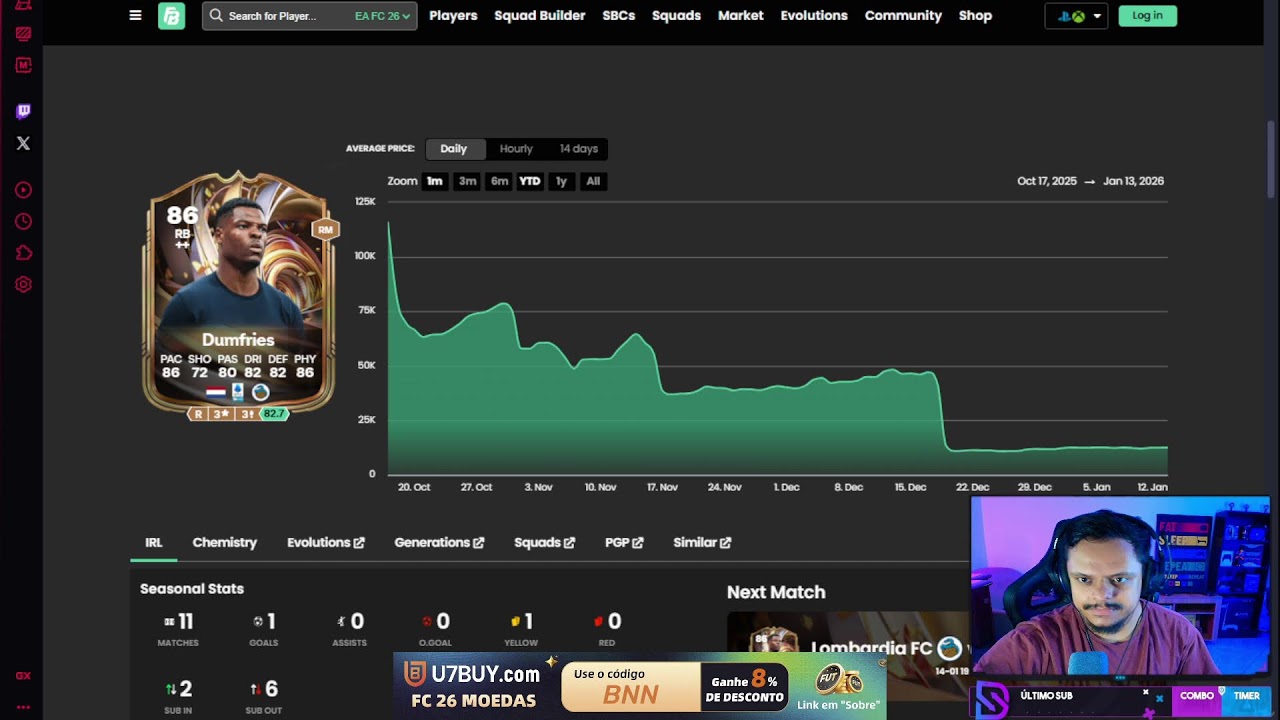Open the Players menu
1280x720 pixels.
(x=453, y=16)
